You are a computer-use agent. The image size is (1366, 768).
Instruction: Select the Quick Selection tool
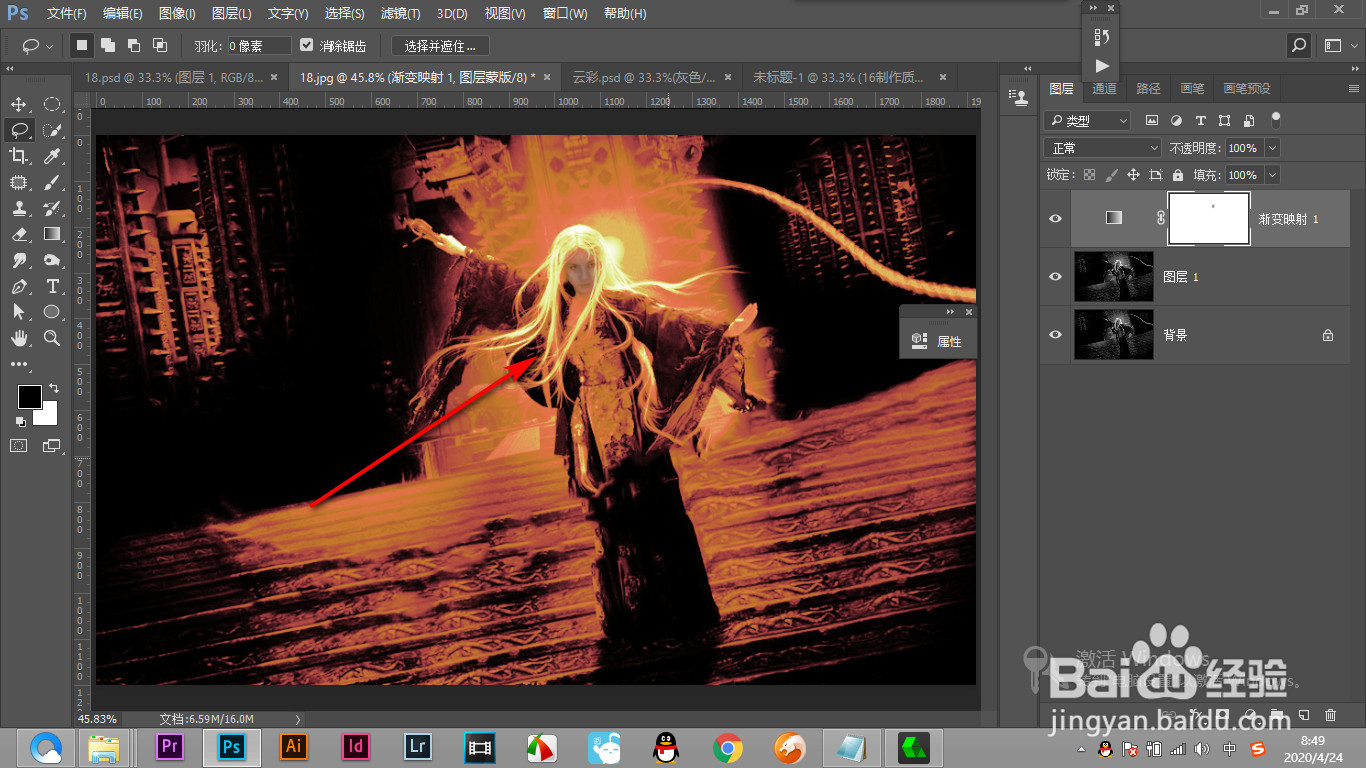coord(52,130)
